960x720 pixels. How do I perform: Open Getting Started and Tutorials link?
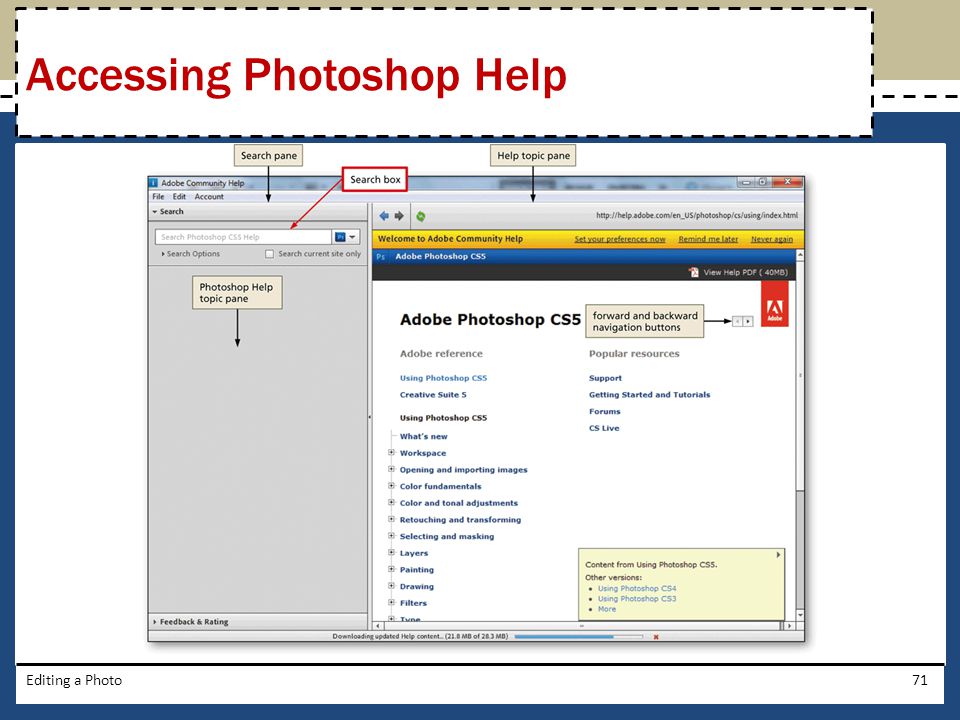coord(650,395)
